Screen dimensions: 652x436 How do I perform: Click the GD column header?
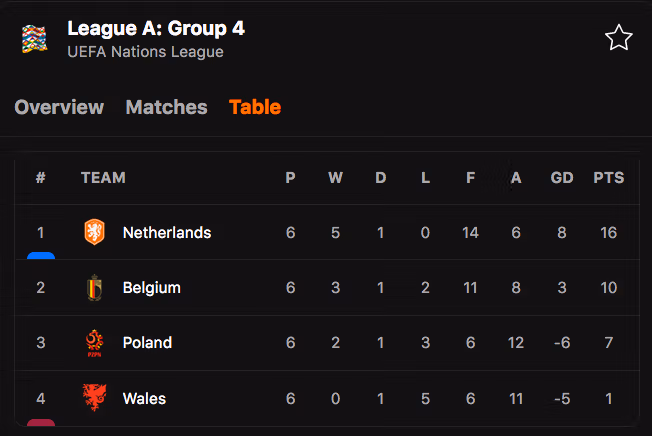562,178
